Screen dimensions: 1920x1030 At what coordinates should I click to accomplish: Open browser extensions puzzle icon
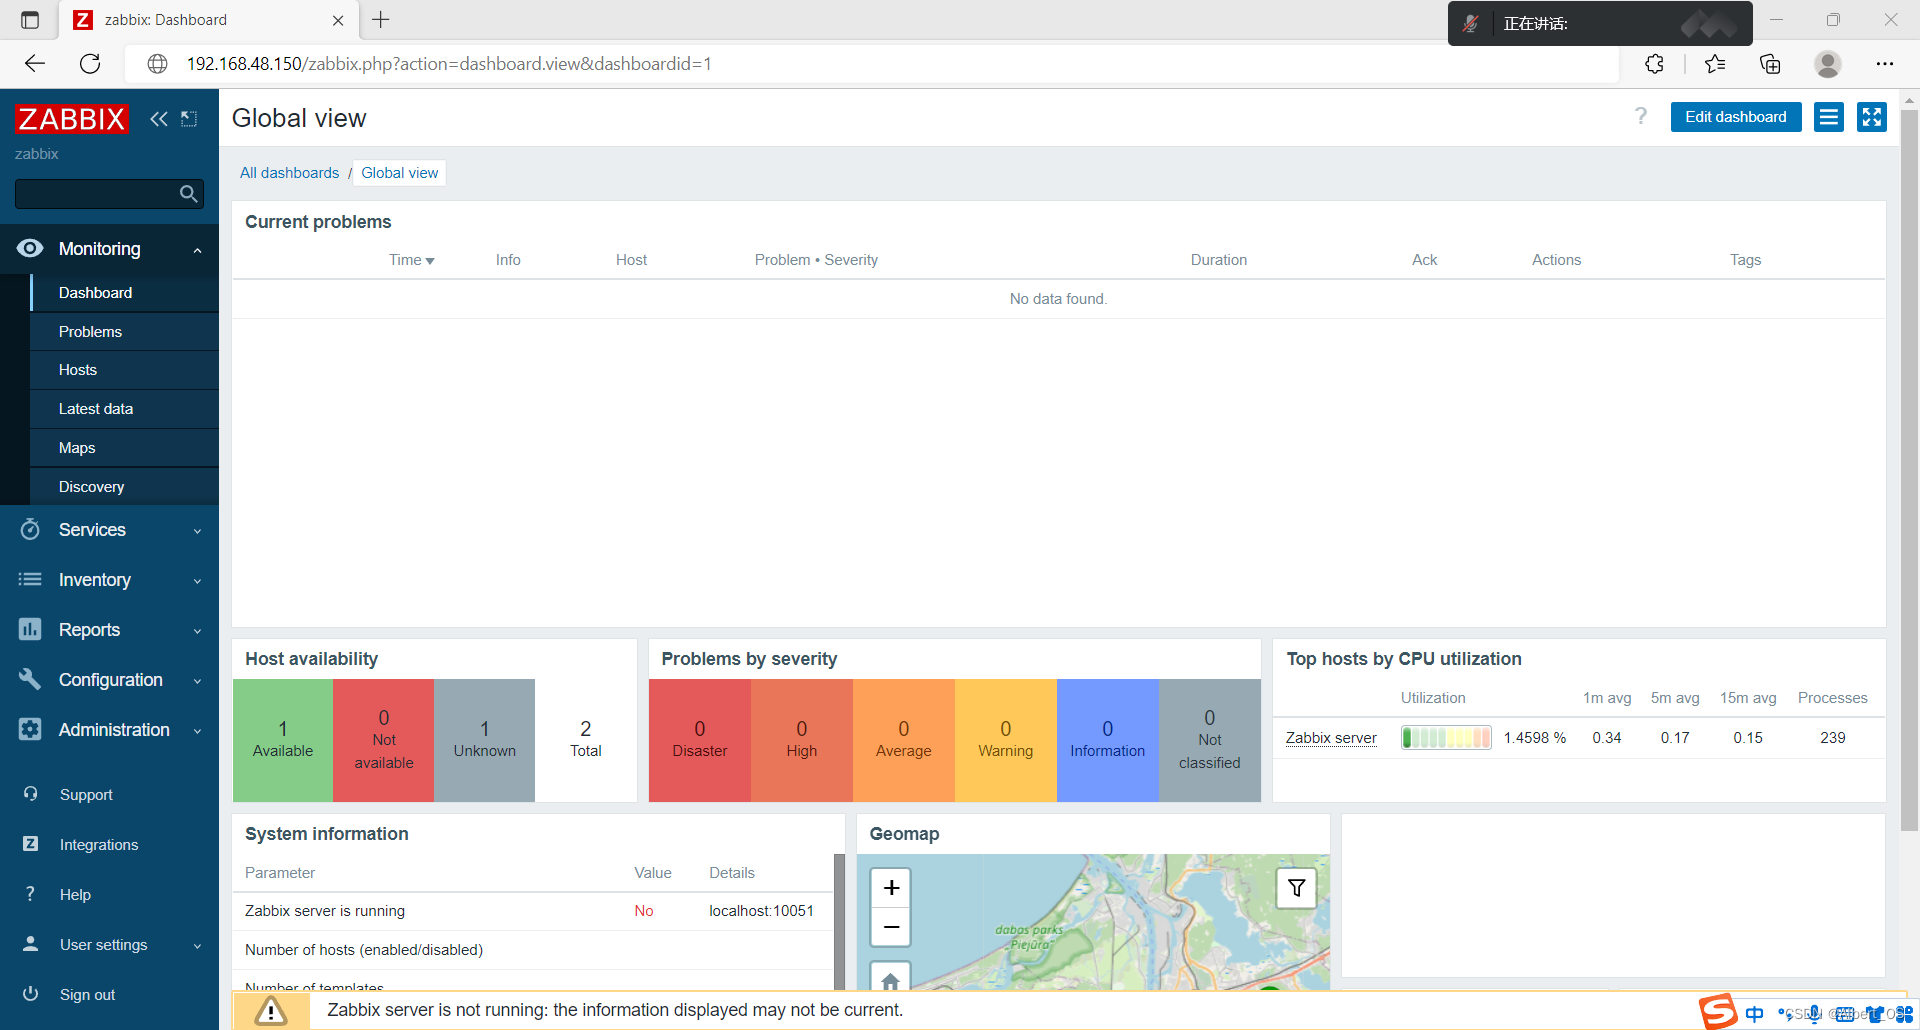pyautogui.click(x=1655, y=64)
